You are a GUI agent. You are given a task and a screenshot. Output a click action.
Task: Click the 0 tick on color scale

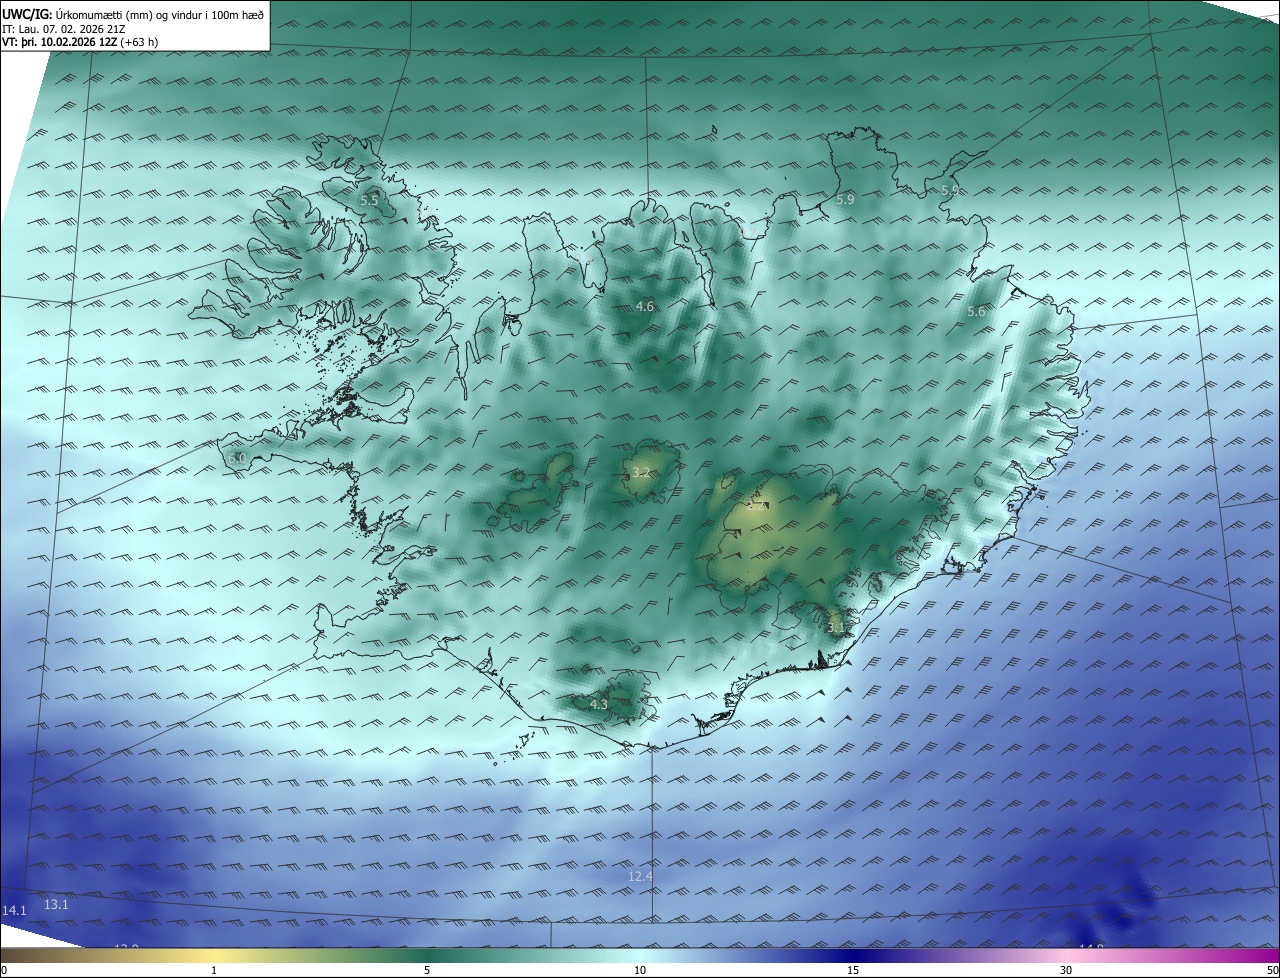pos(3,970)
